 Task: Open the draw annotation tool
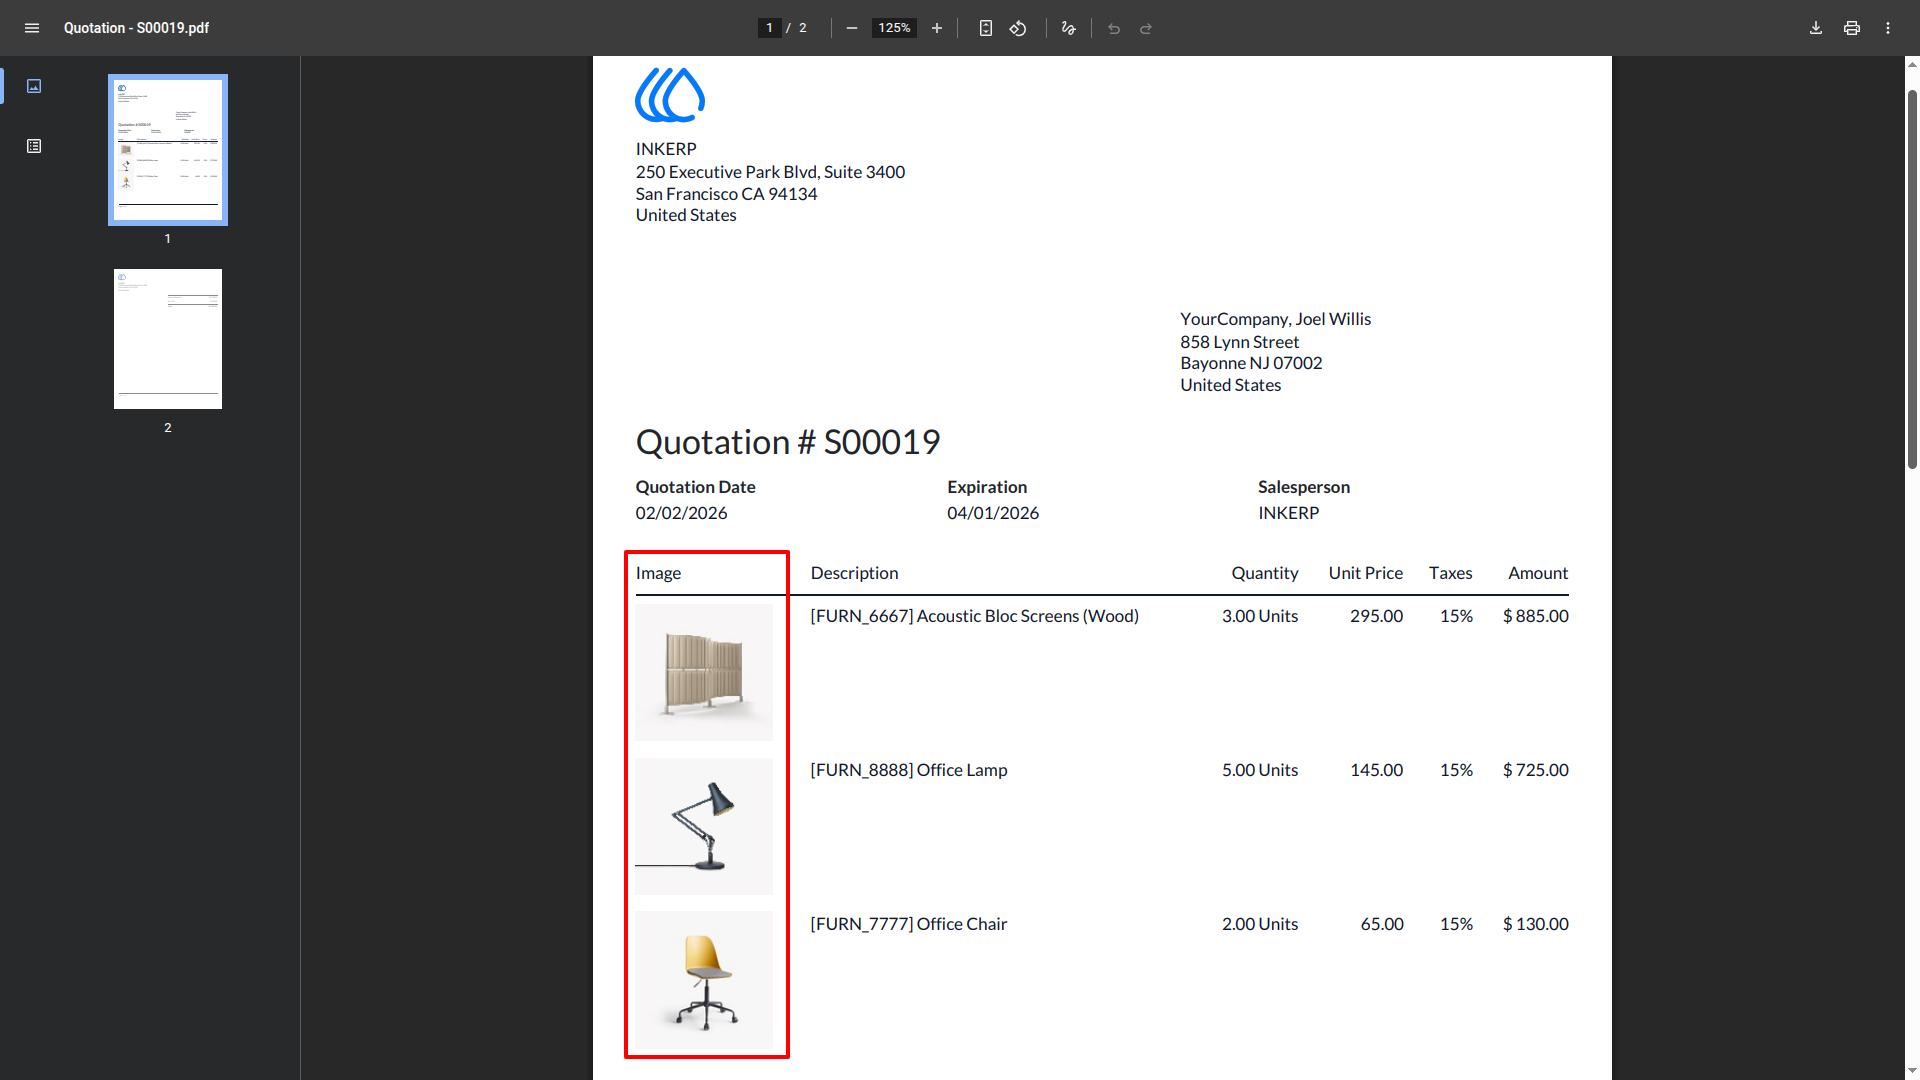tap(1068, 28)
